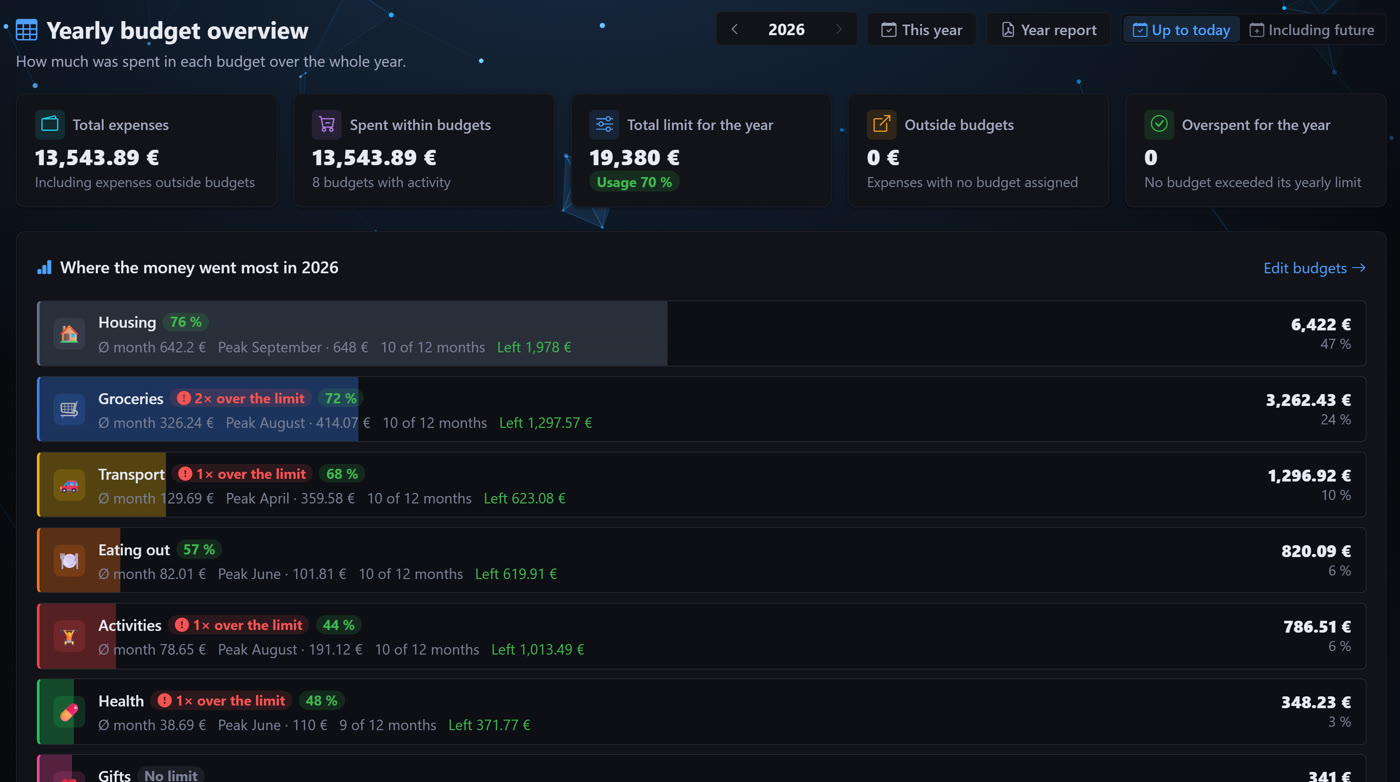The image size is (1400, 782).
Task: Click the 19,380 € total limit value
Action: click(x=634, y=157)
